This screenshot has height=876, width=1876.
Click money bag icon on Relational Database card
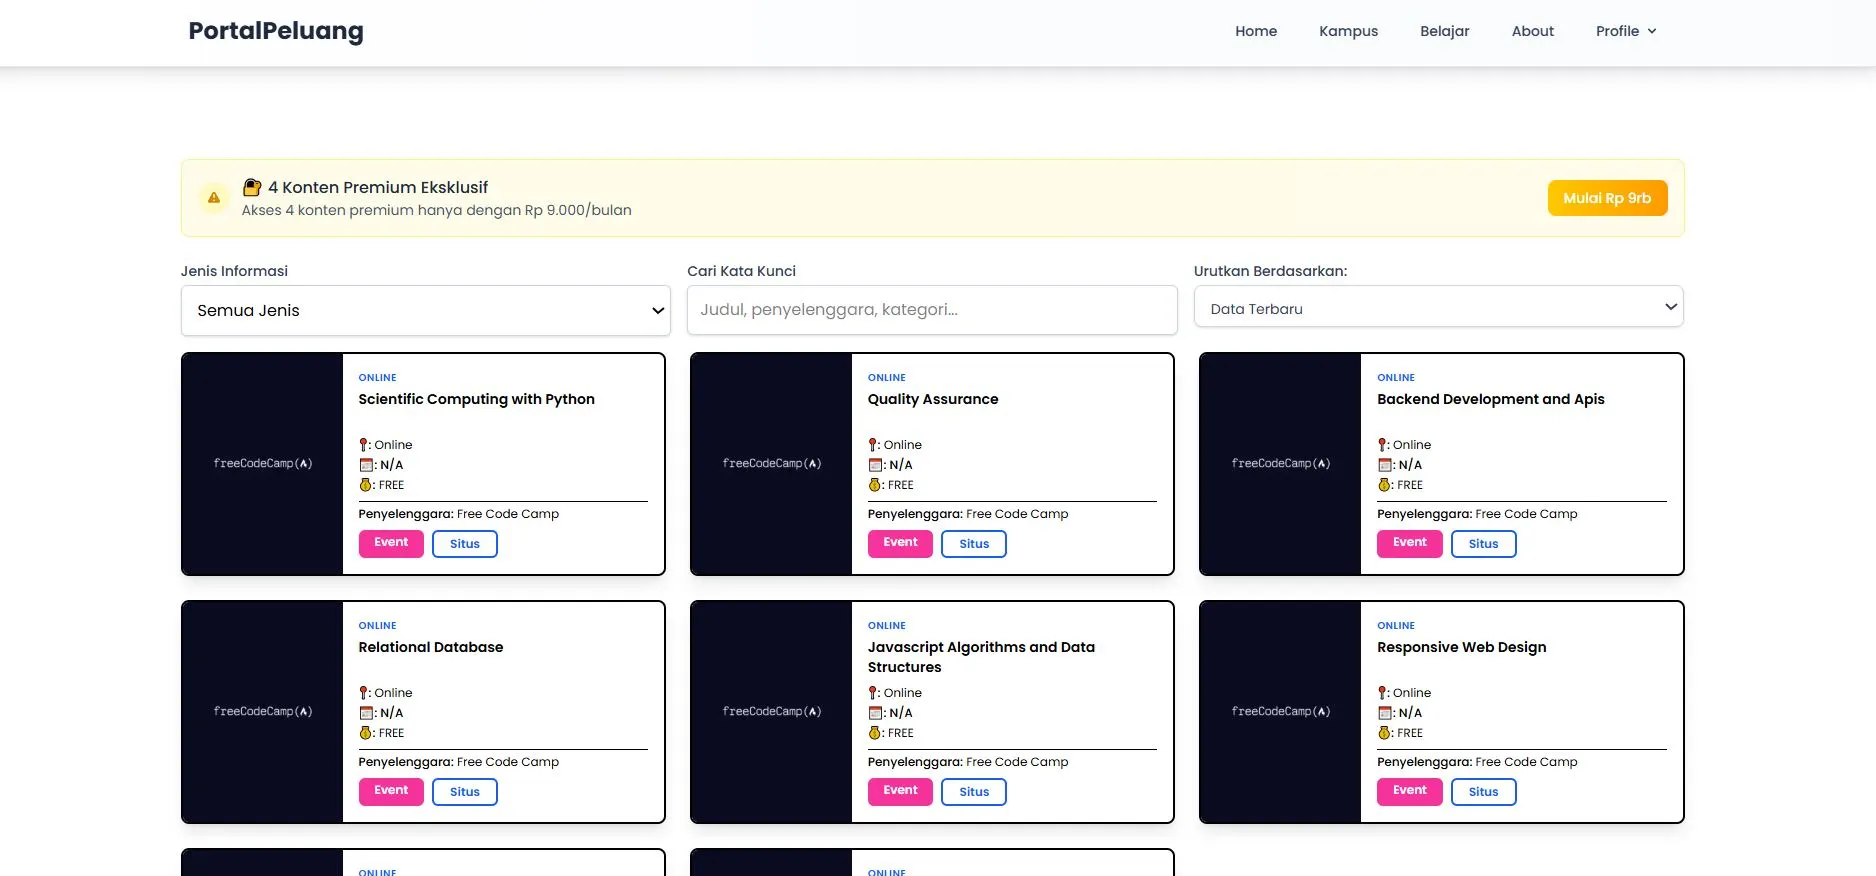coord(365,733)
